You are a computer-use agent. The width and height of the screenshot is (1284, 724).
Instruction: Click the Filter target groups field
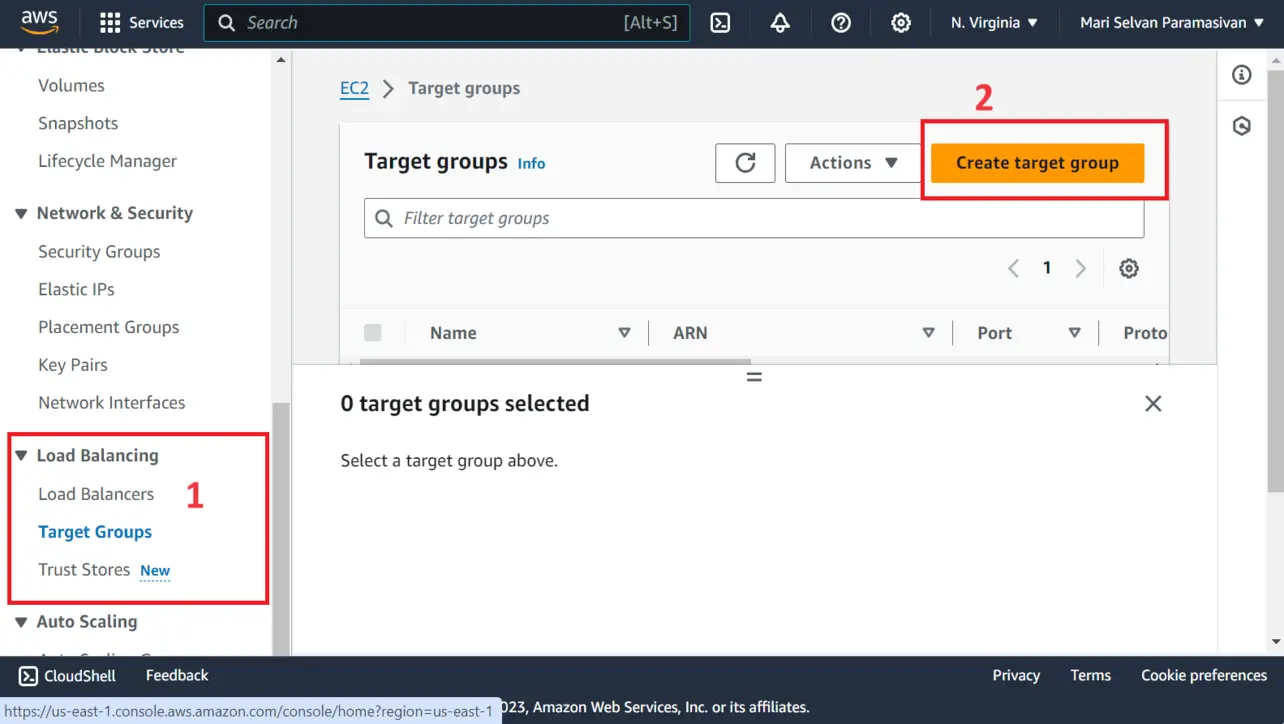[x=754, y=218]
